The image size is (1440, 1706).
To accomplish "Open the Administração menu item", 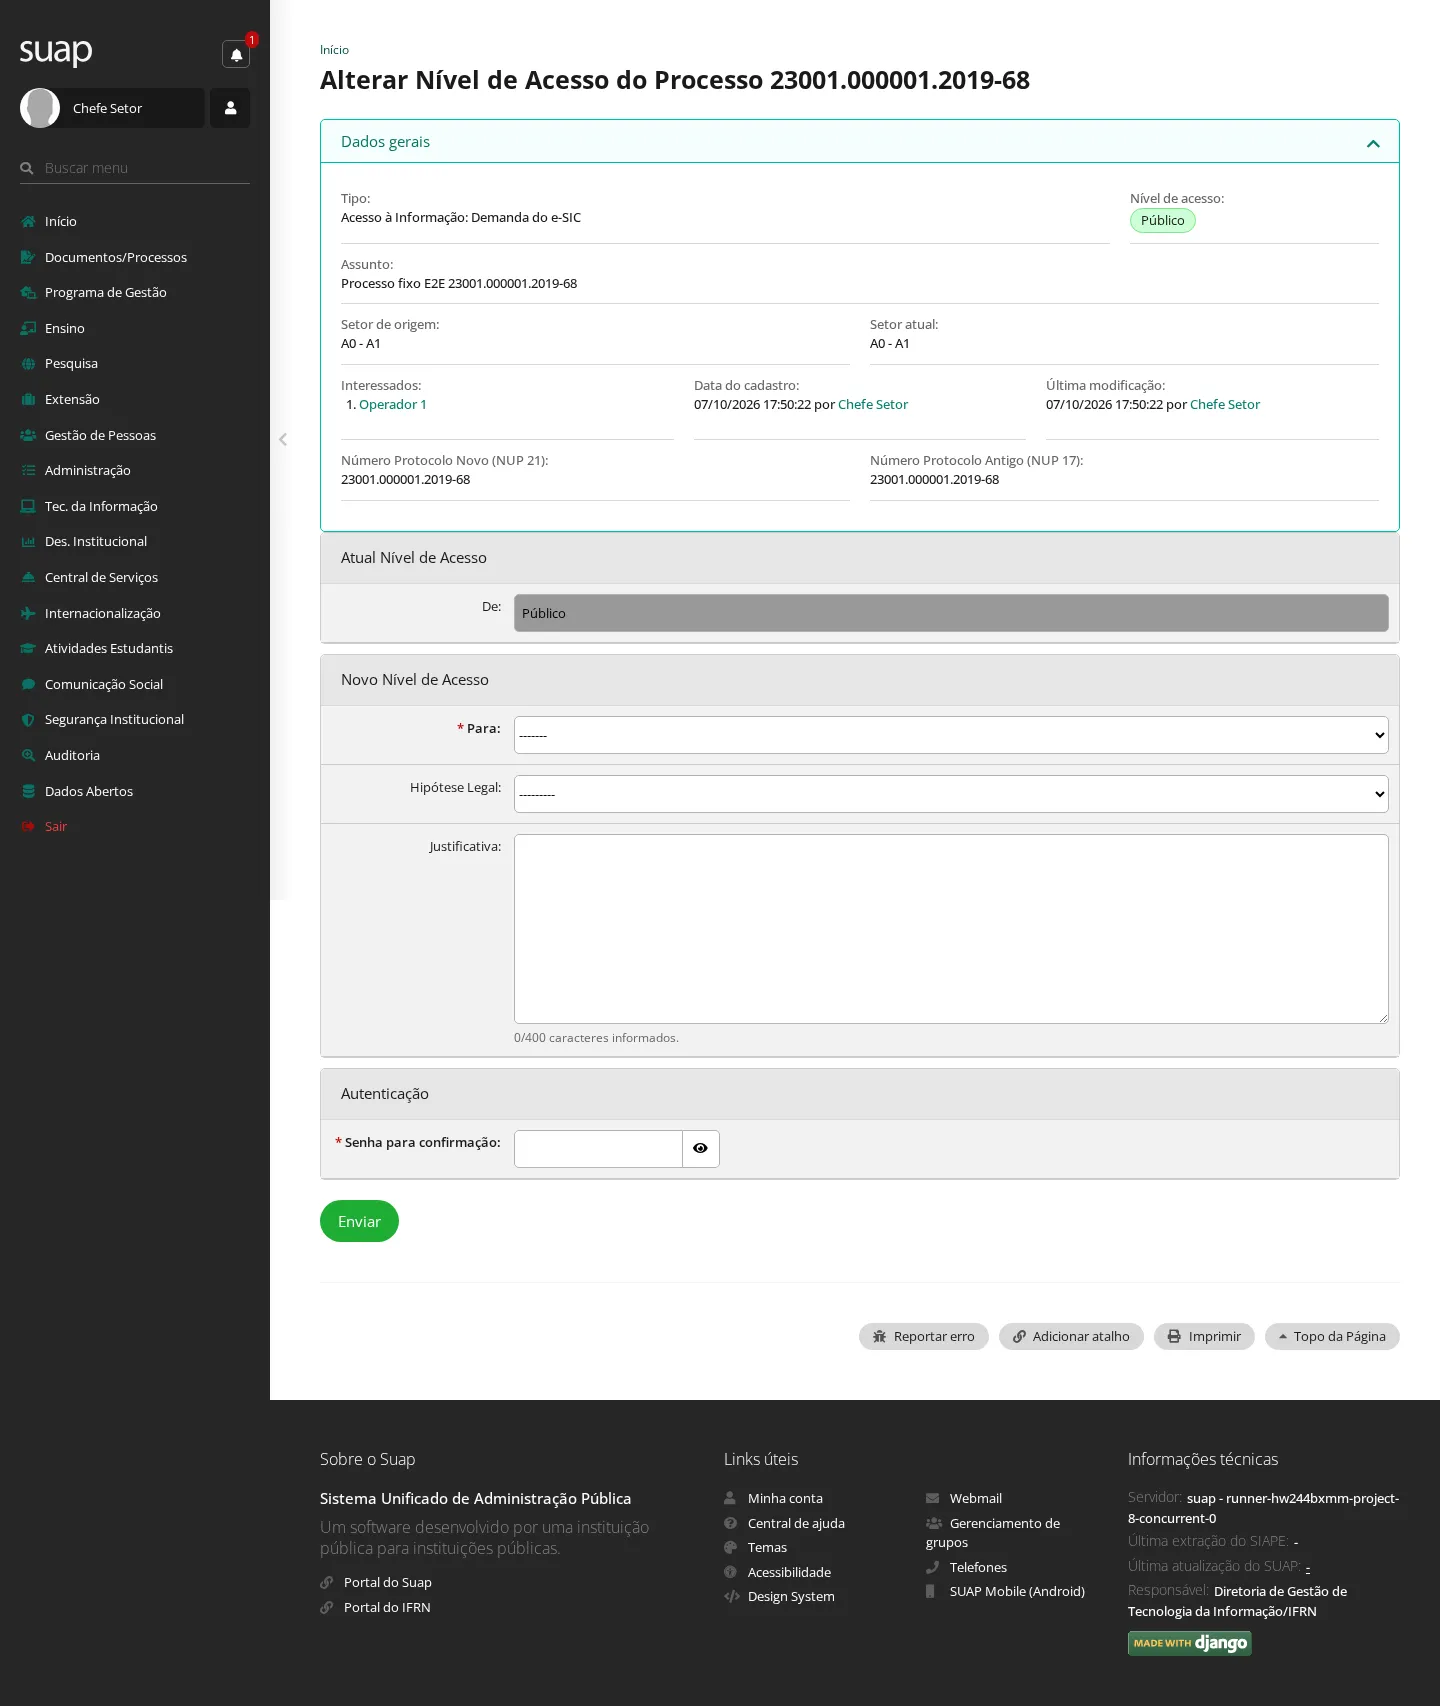I will (x=87, y=470).
